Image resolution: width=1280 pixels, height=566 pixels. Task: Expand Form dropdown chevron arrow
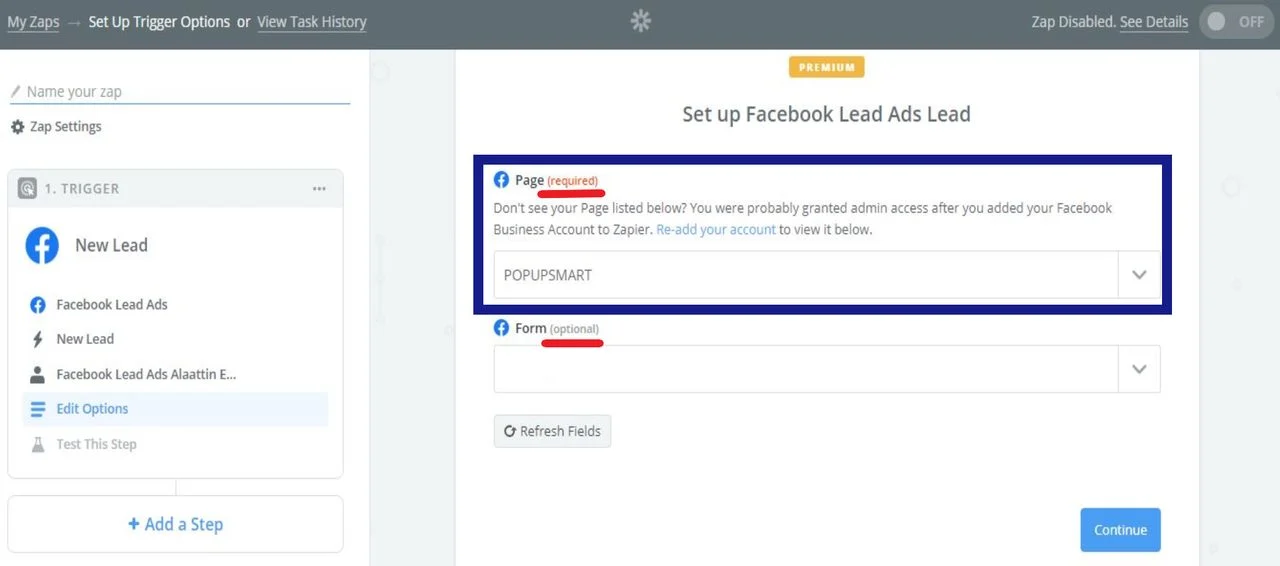(1139, 369)
